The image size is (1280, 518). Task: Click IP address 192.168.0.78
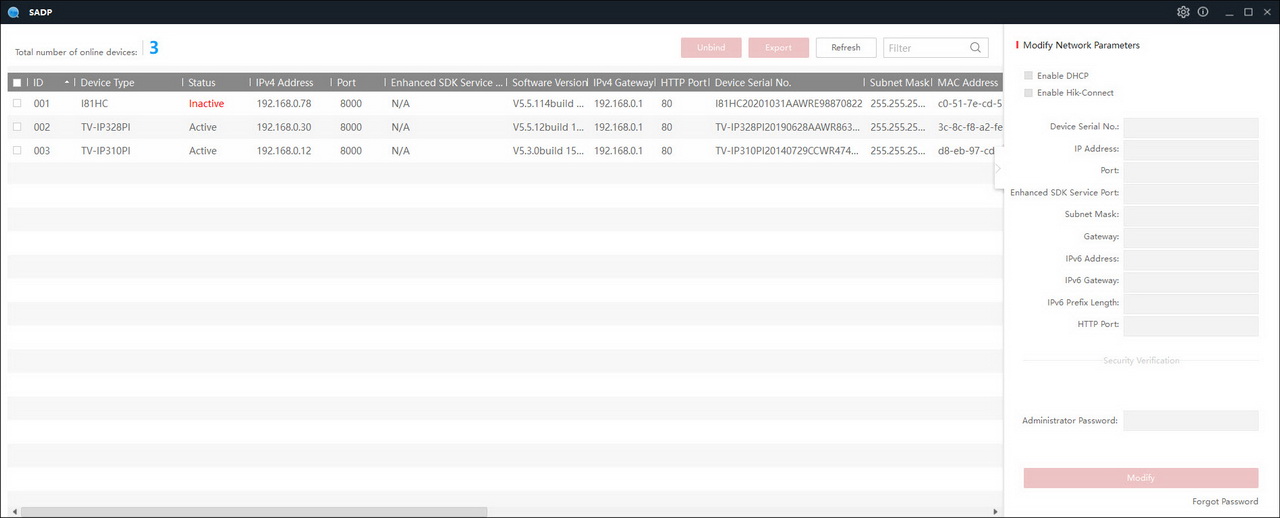pos(284,103)
